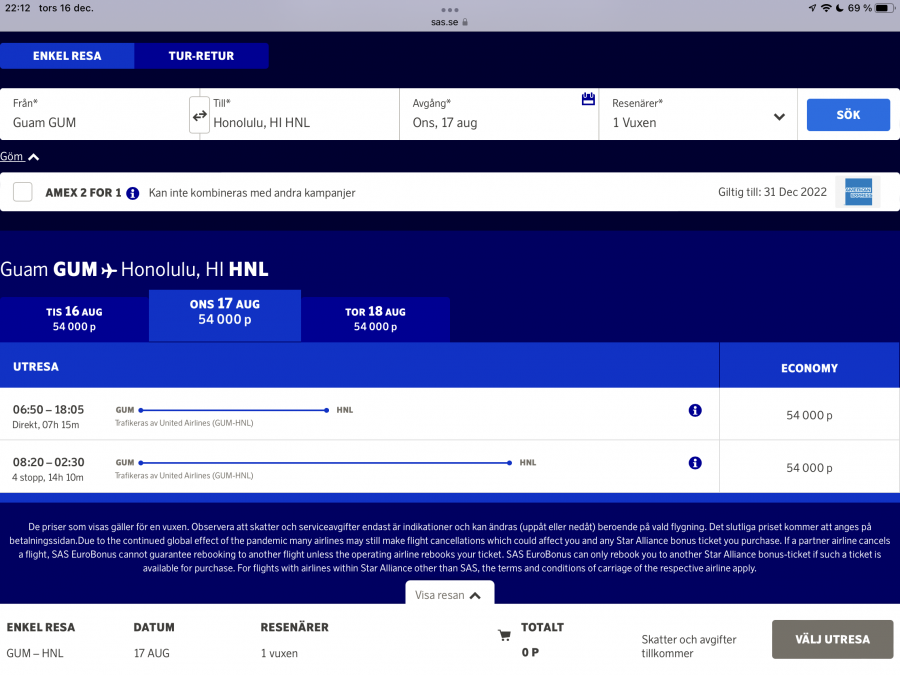Swap origin and destination airports
Screen dimensions: 900x675
200,115
